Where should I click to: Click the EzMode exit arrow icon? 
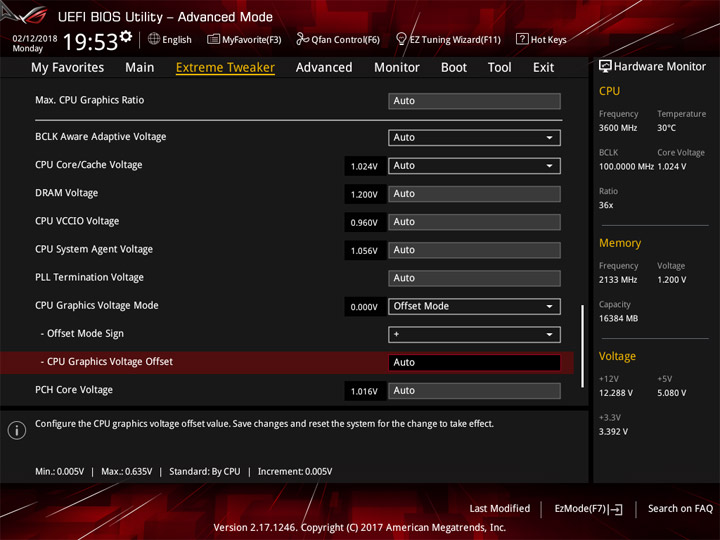tap(616, 509)
